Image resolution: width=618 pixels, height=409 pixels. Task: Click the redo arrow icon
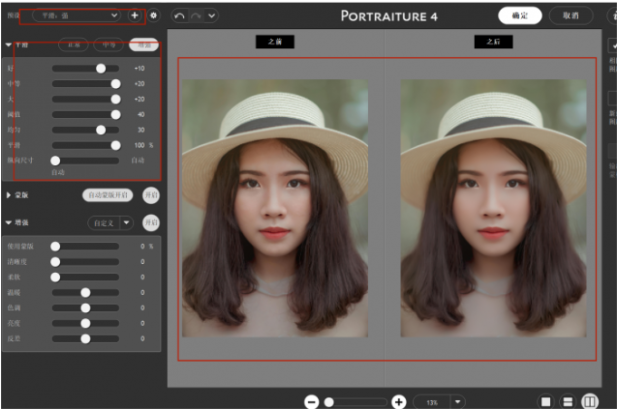(x=196, y=16)
